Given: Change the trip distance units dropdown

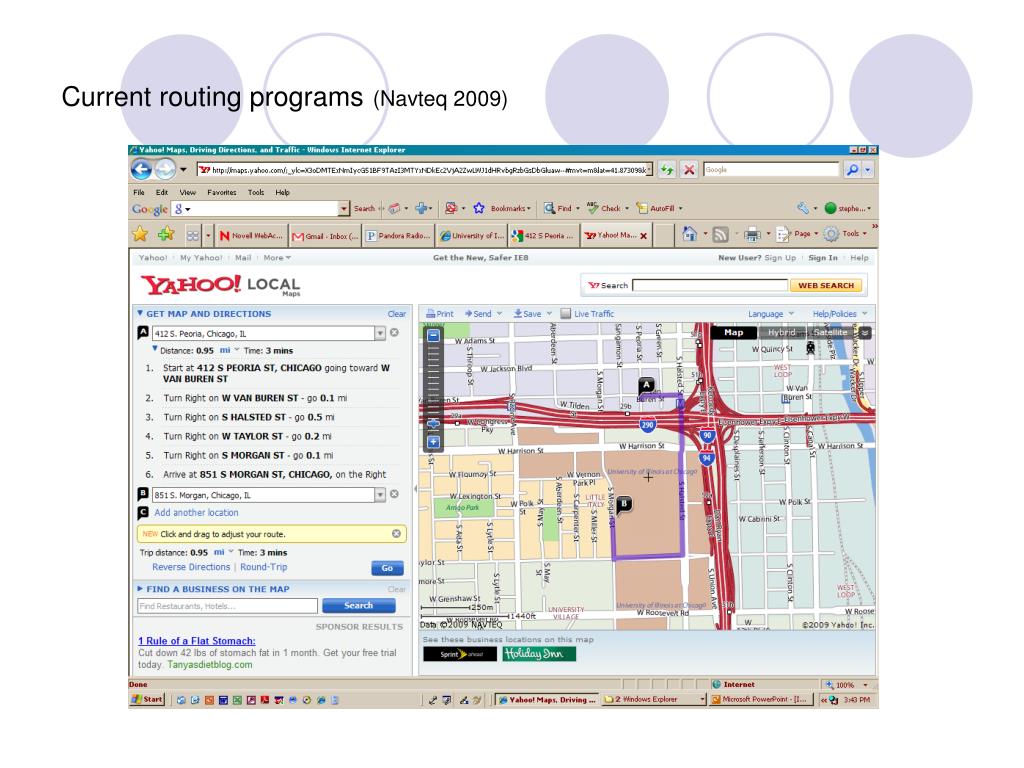Looking at the screenshot, I should pos(223,552).
